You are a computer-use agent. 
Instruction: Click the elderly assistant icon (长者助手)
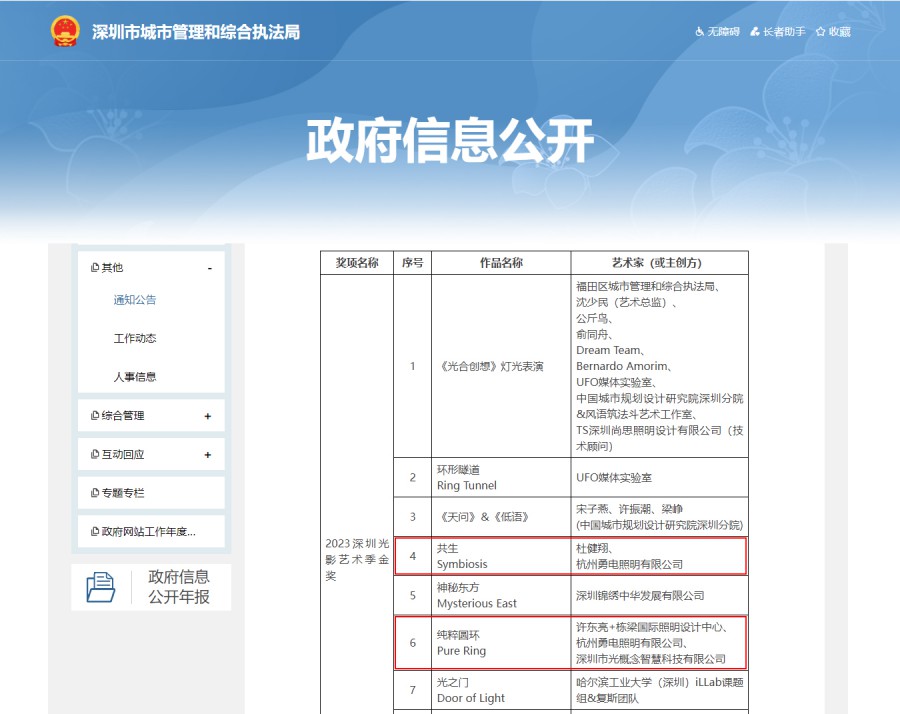pos(756,32)
